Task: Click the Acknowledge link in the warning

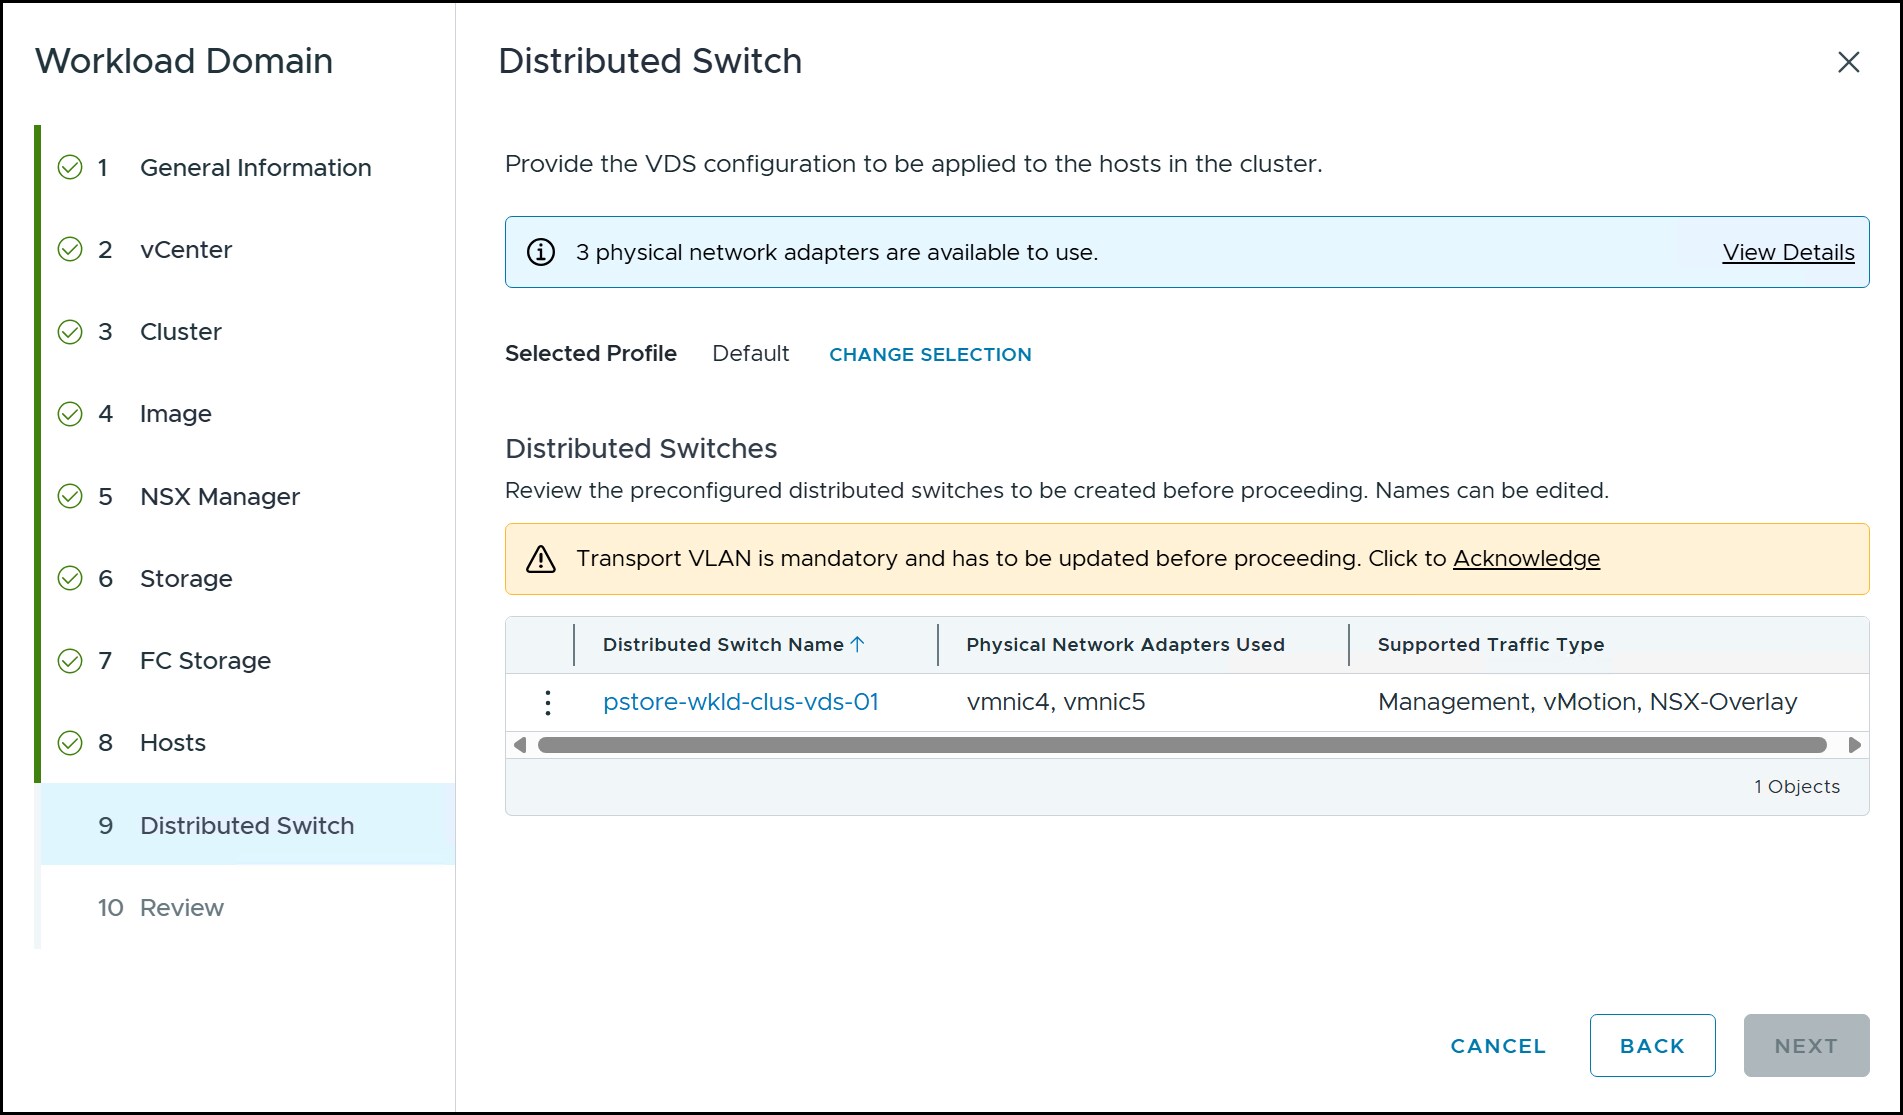Action: (x=1526, y=559)
